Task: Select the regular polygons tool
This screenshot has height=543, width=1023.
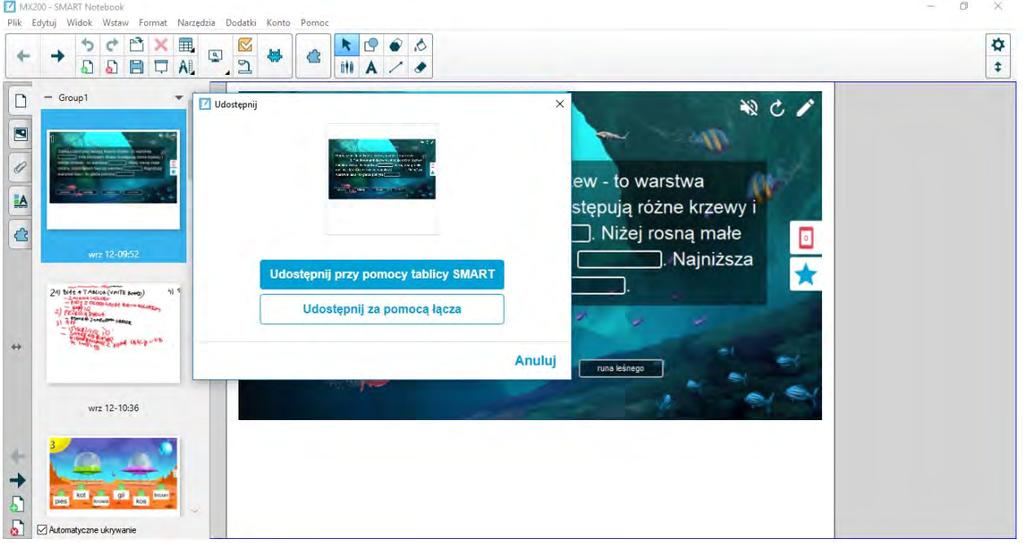Action: [x=395, y=45]
